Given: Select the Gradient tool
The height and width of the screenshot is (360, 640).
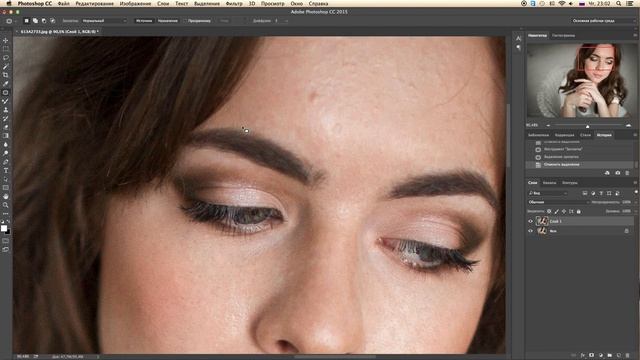Looking at the screenshot, I should point(6,136).
